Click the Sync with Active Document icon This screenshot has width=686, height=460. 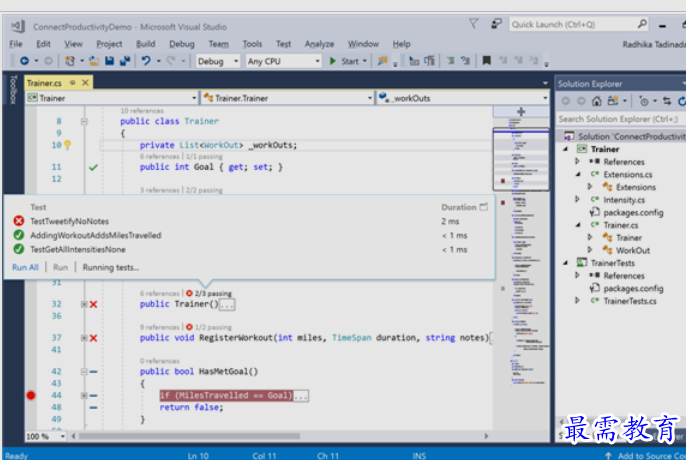click(667, 101)
